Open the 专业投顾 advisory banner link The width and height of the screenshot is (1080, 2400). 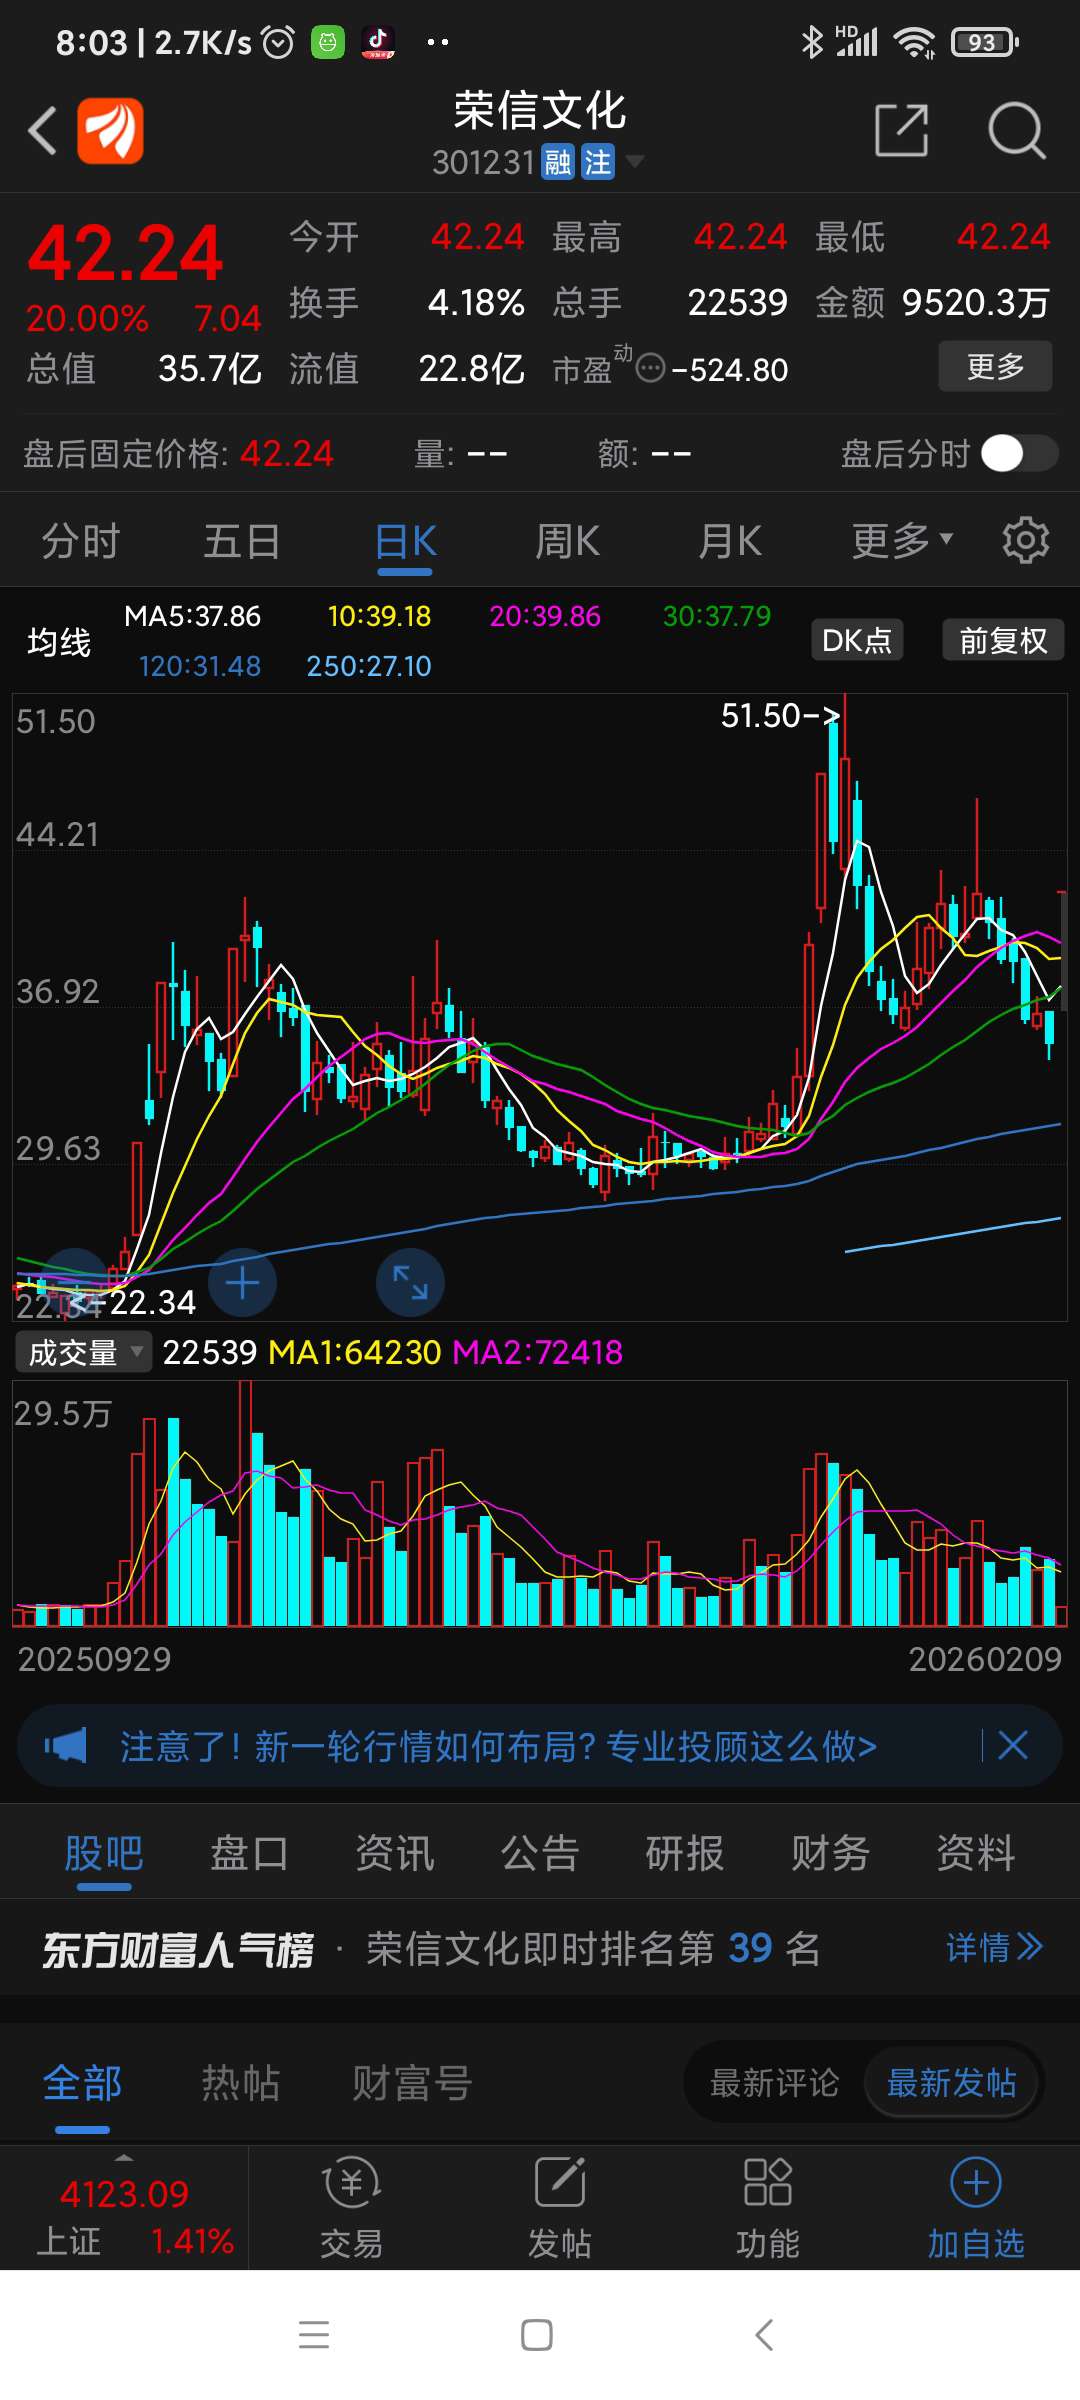click(x=498, y=1746)
